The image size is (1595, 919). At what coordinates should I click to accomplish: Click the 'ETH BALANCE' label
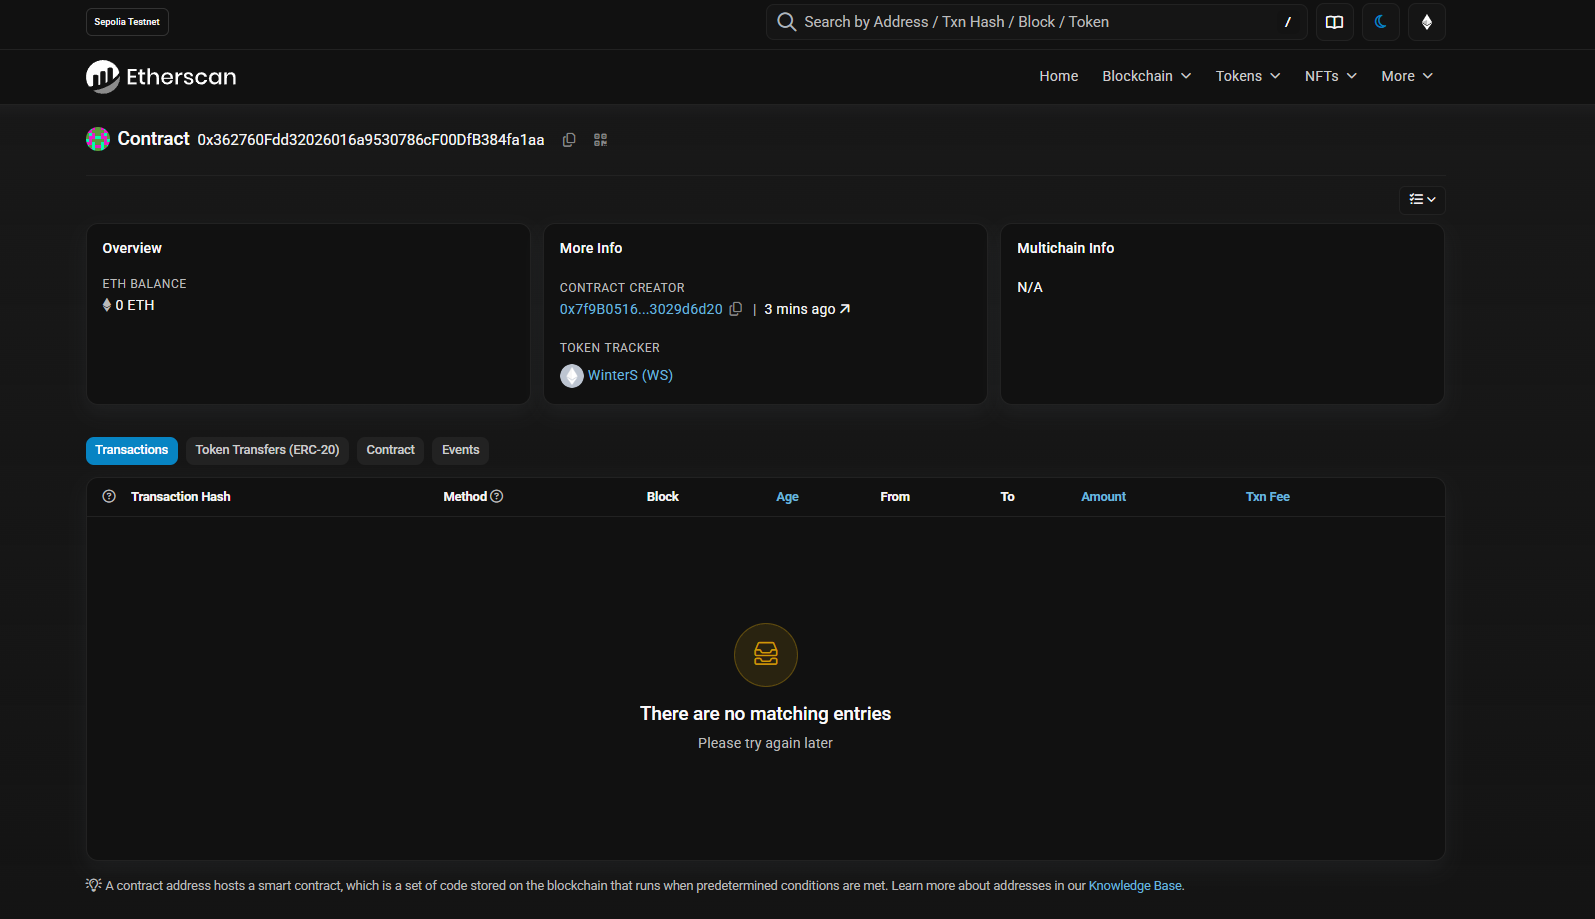144,284
